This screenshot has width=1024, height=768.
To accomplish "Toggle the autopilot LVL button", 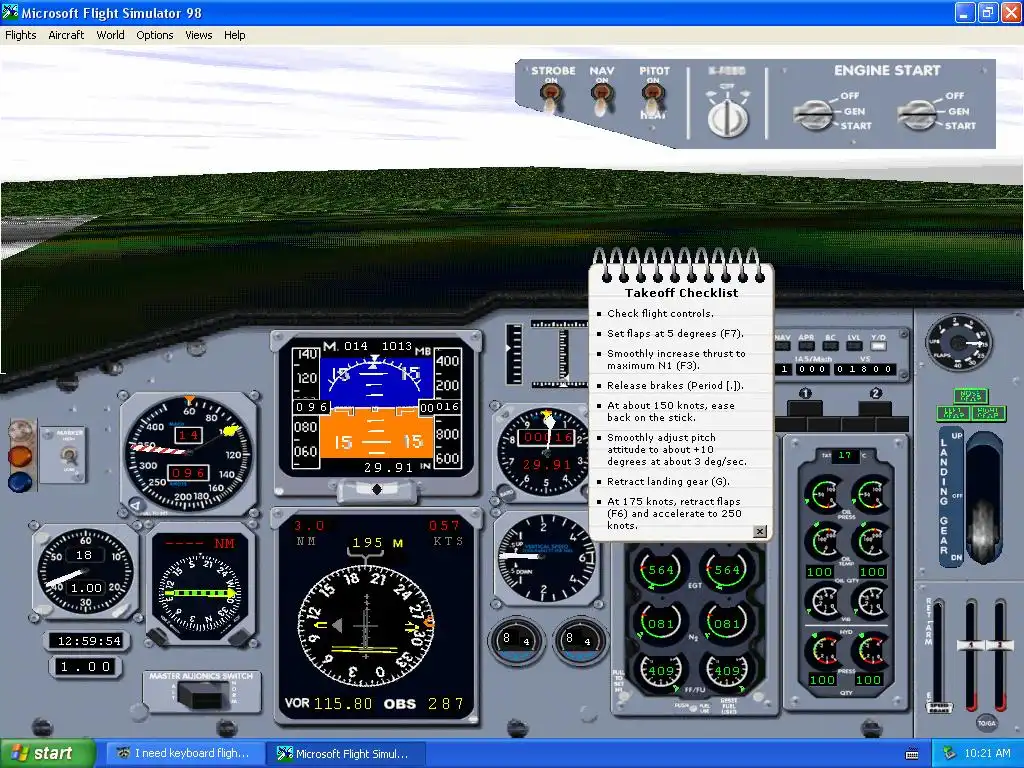I will [854, 344].
